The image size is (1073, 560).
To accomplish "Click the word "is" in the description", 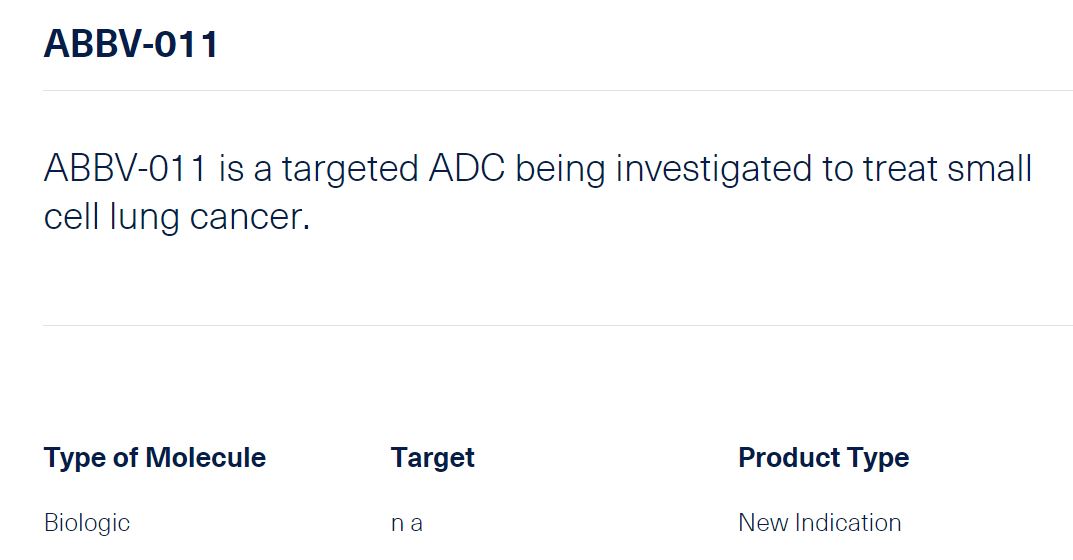I will click(231, 169).
